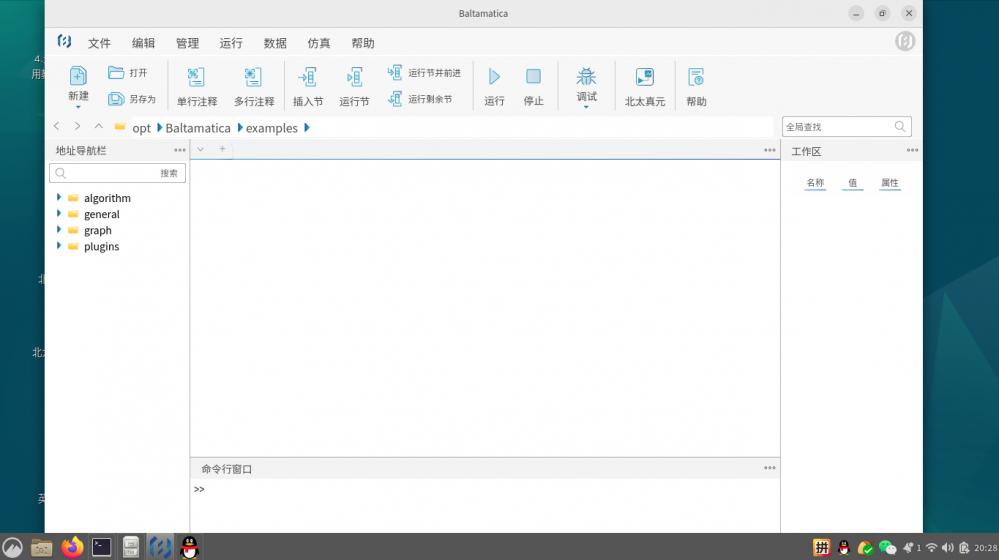Click the 新建 (New) file icon
The width and height of the screenshot is (999, 560).
(78, 76)
